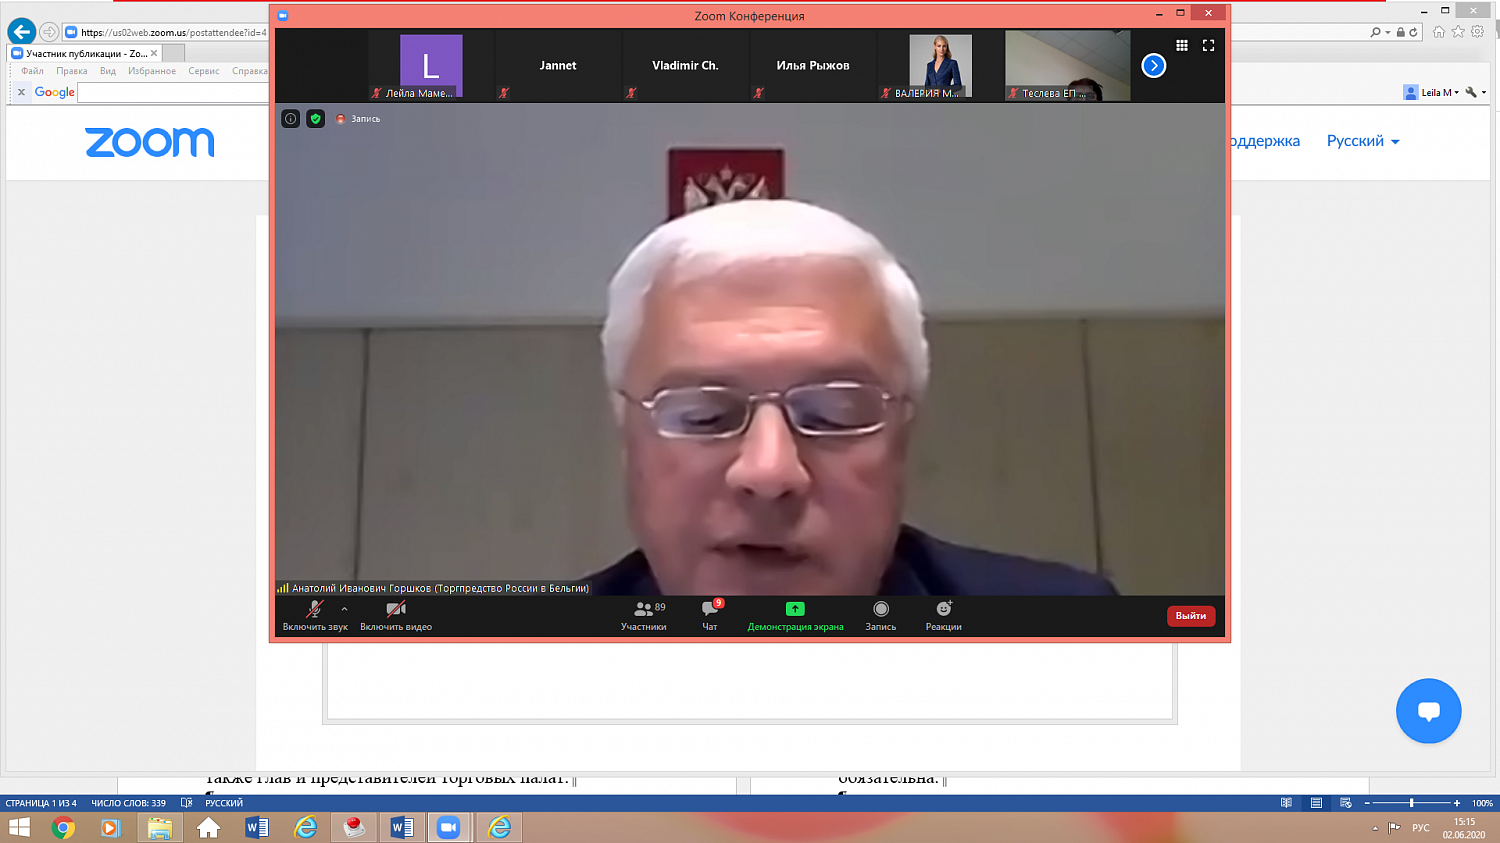This screenshot has width=1500, height=843.
Task: Click the green Share Screen icon
Action: coord(795,609)
